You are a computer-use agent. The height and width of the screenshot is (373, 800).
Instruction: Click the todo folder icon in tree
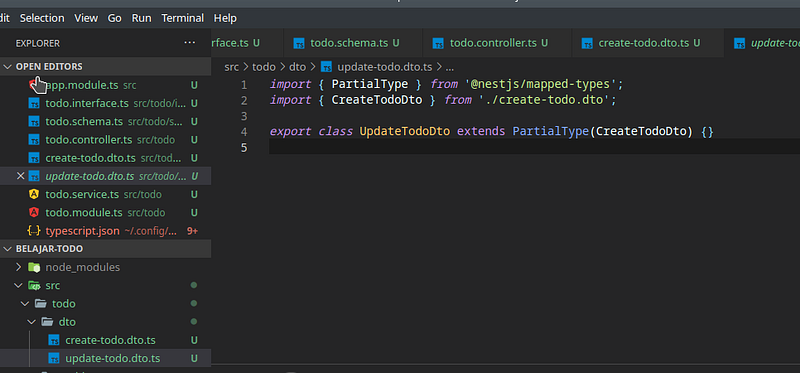[41, 304]
